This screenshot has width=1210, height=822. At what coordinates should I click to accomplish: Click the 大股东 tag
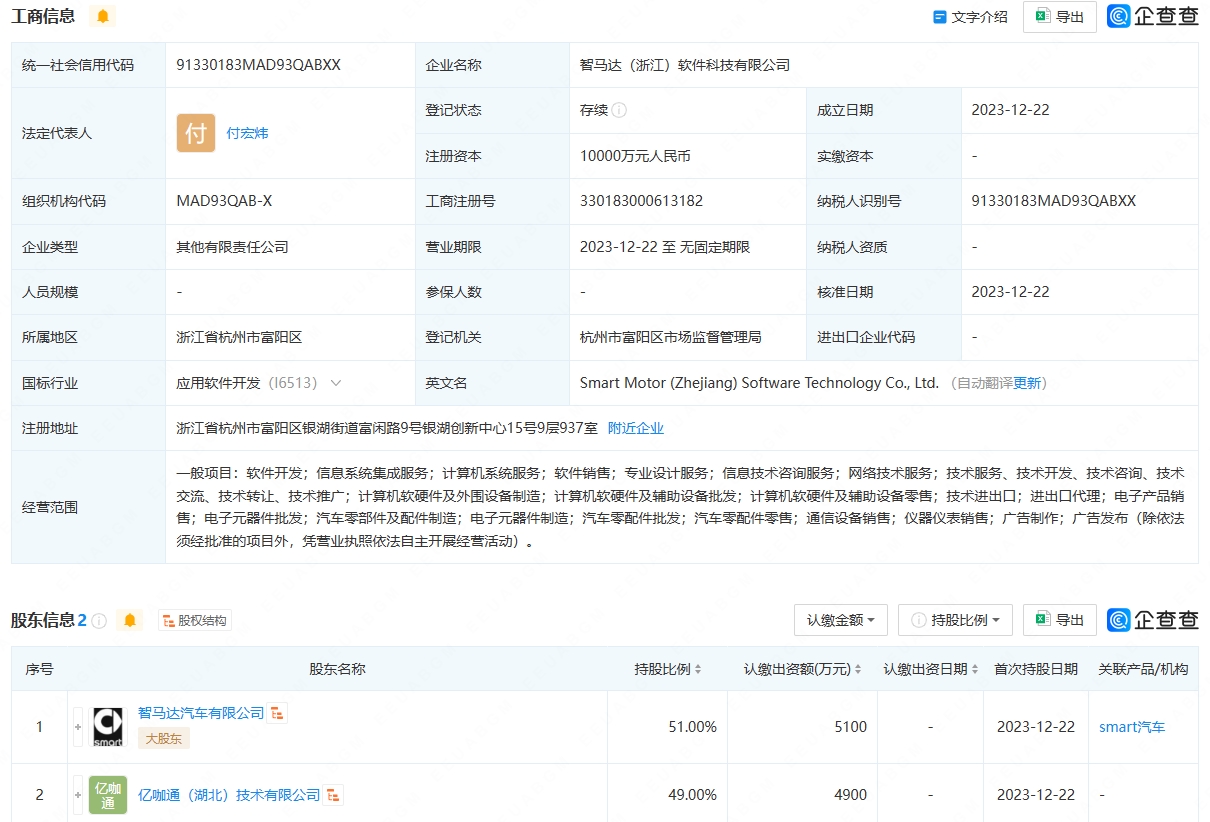pyautogui.click(x=164, y=738)
